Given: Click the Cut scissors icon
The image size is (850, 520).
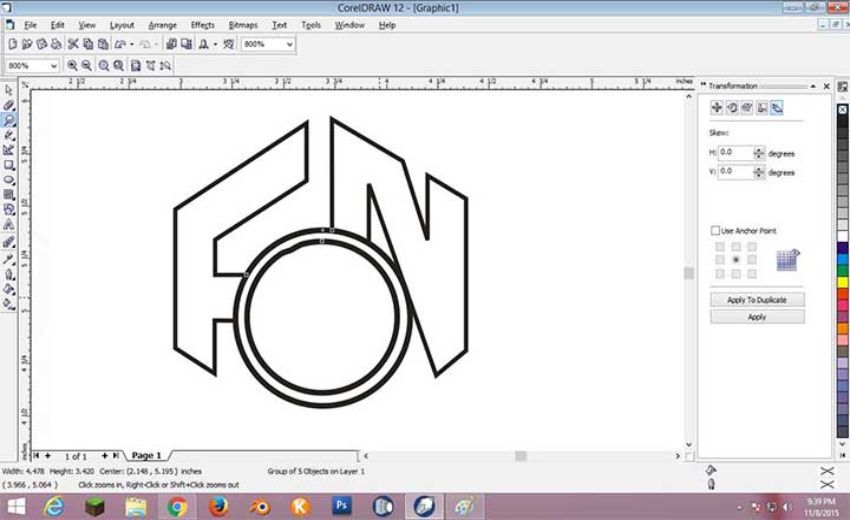Looking at the screenshot, I should [x=73, y=44].
